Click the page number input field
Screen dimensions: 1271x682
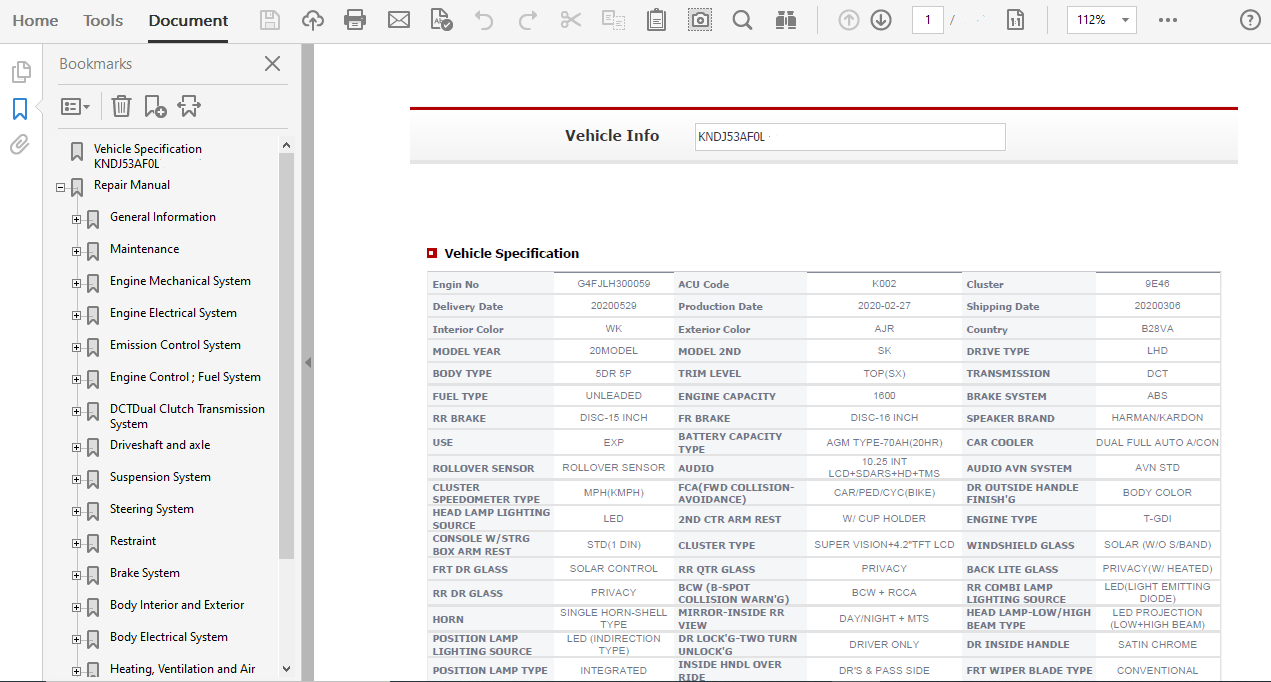[927, 20]
